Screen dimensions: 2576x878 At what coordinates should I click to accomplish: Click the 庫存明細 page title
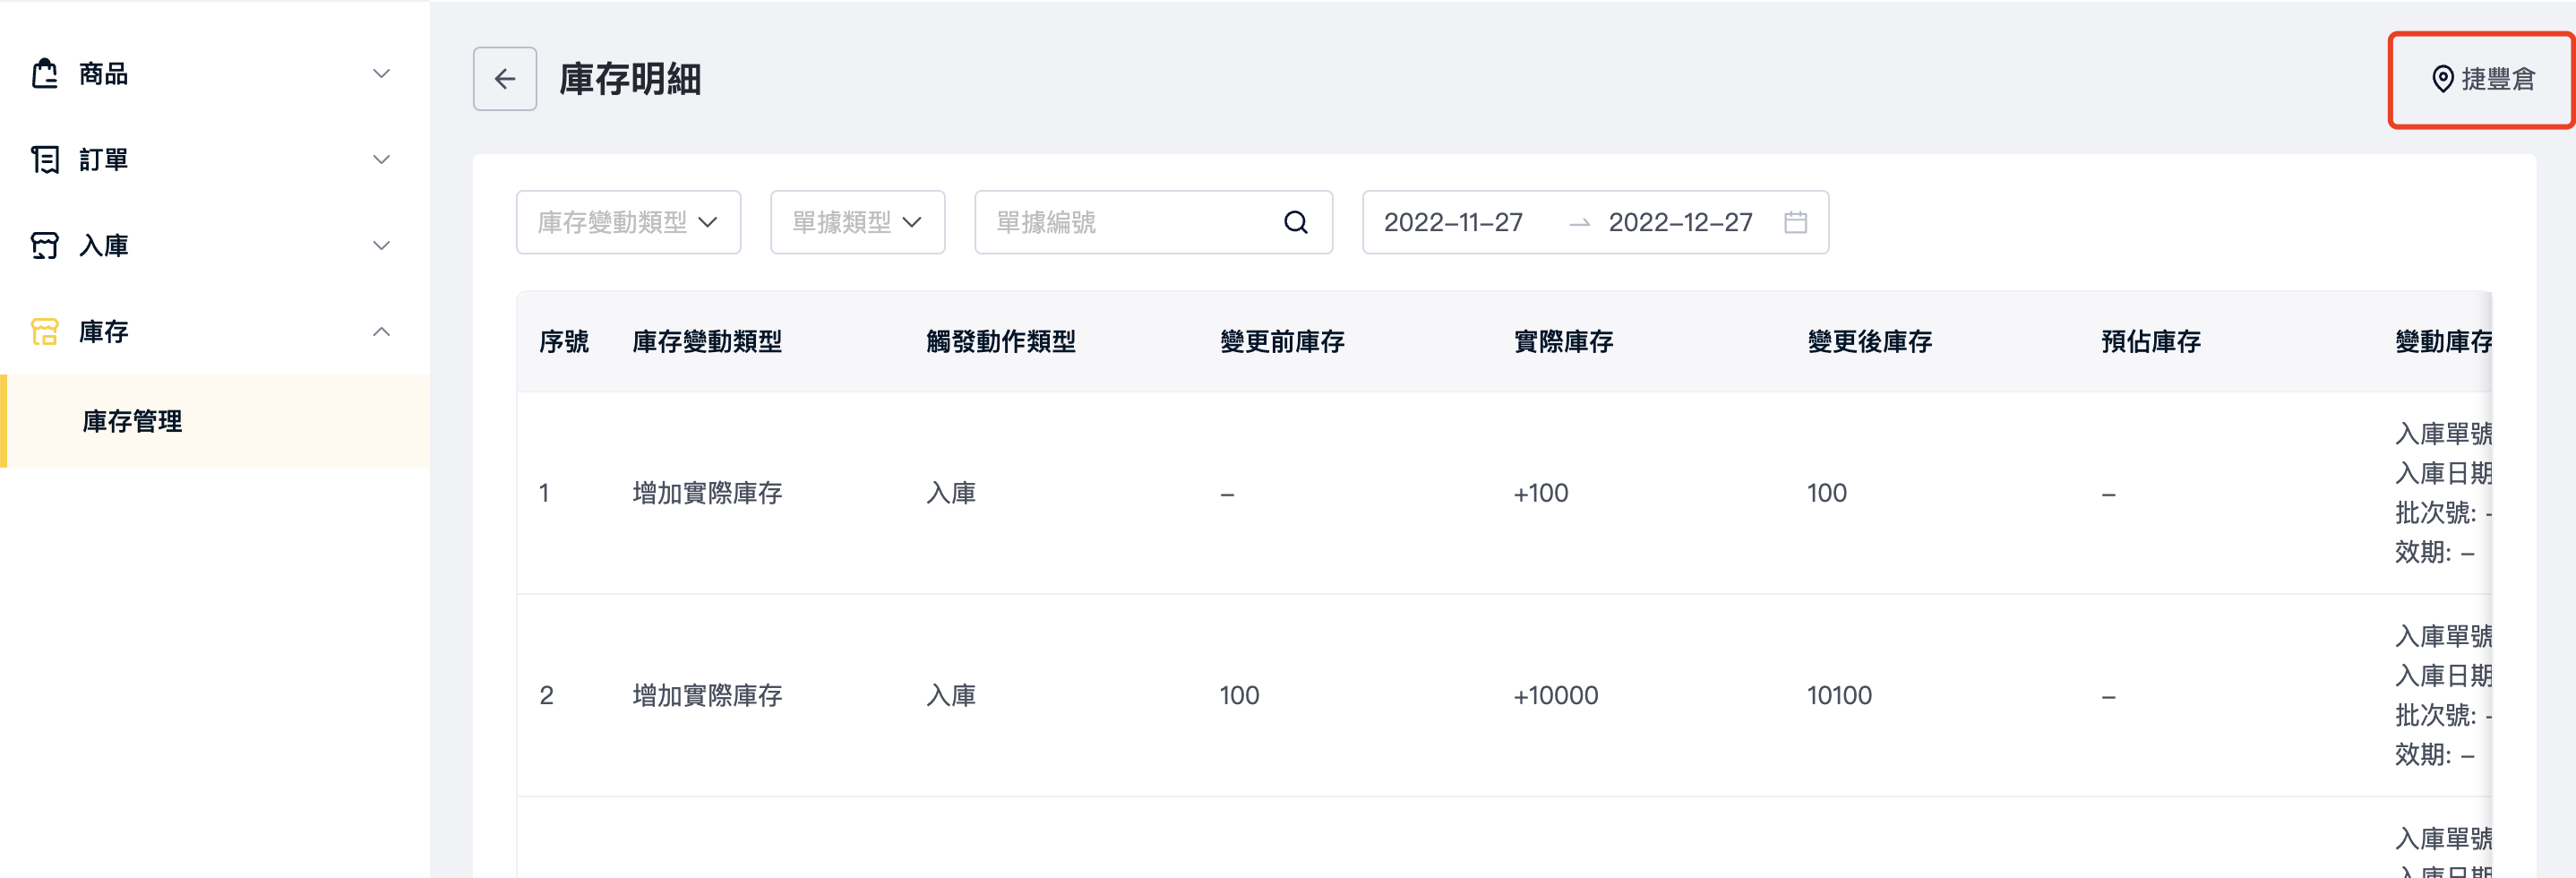(x=630, y=79)
